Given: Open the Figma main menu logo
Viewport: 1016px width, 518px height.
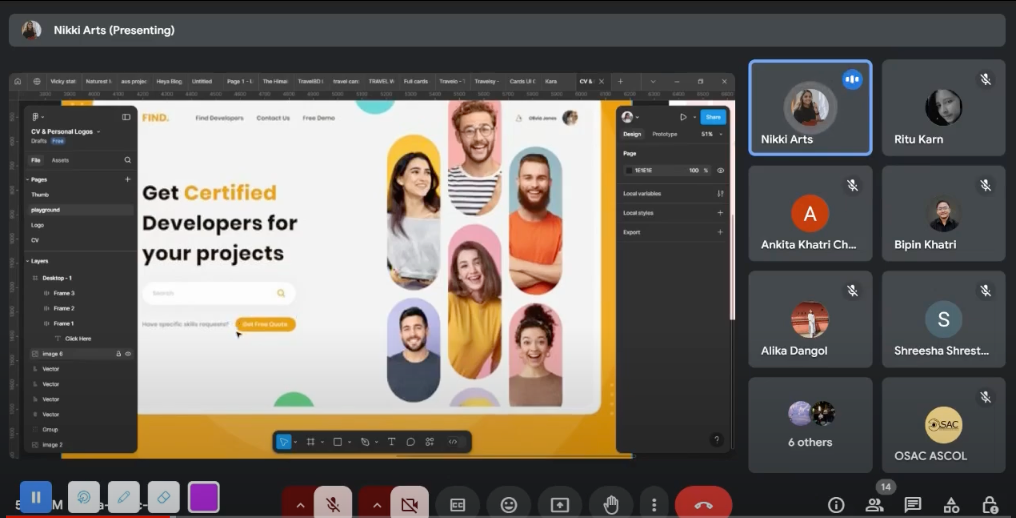Looking at the screenshot, I should [36, 117].
